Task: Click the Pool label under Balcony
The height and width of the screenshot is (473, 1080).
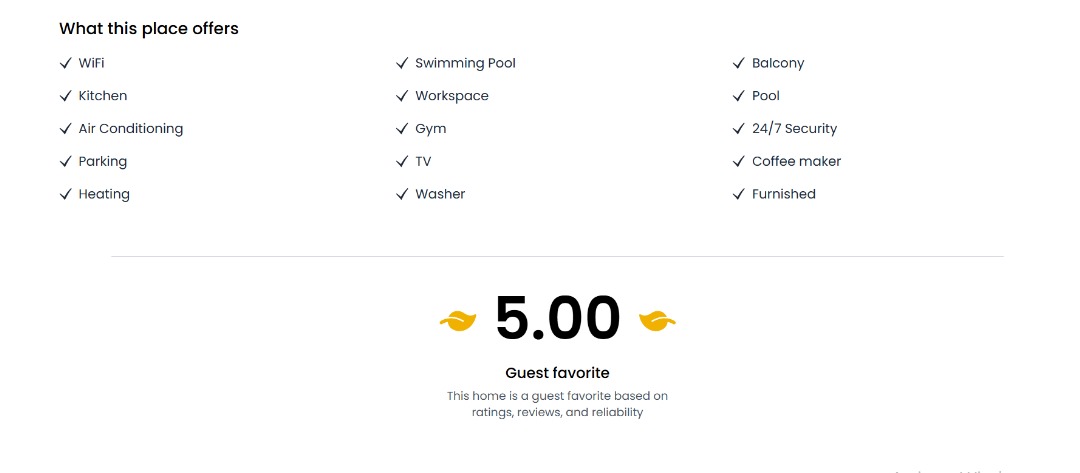Action: 765,96
